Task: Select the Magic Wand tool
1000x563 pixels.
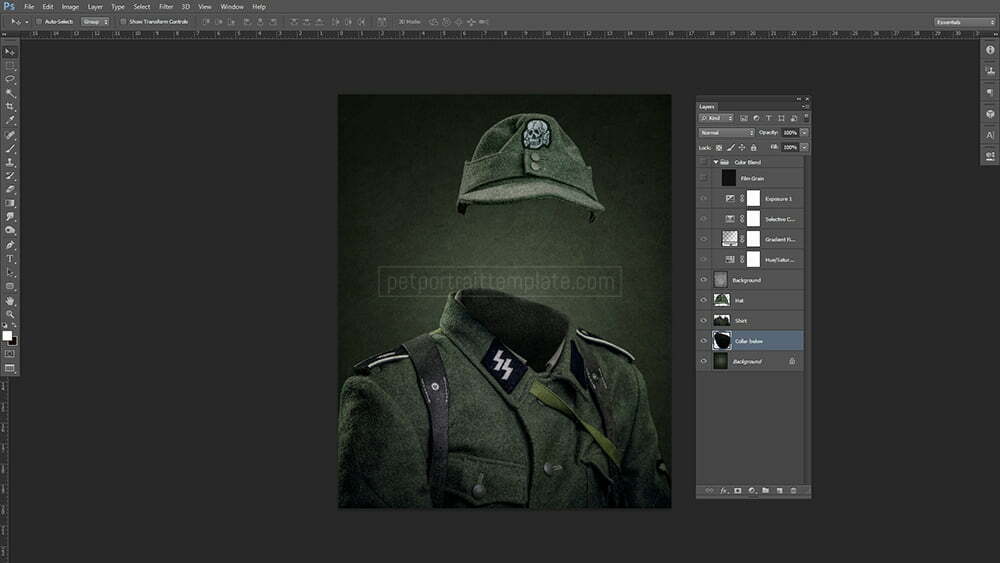Action: click(10, 93)
